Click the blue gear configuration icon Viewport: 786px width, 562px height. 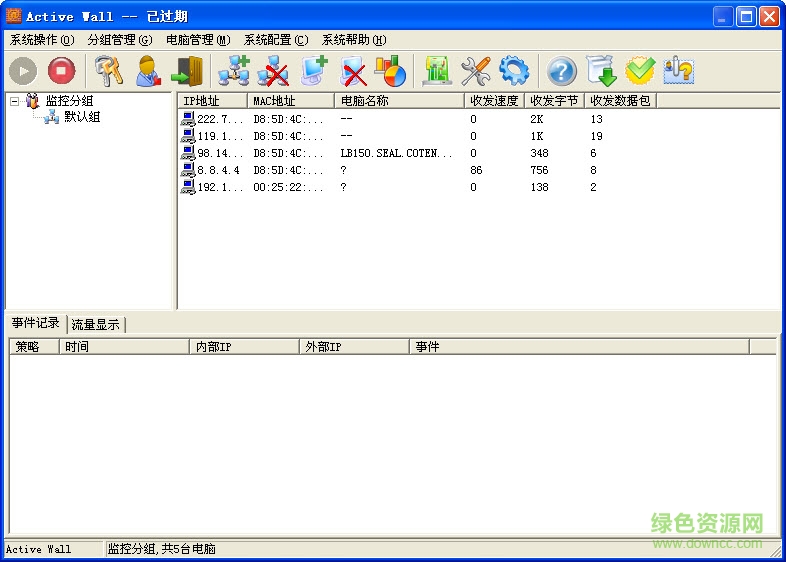[x=514, y=71]
